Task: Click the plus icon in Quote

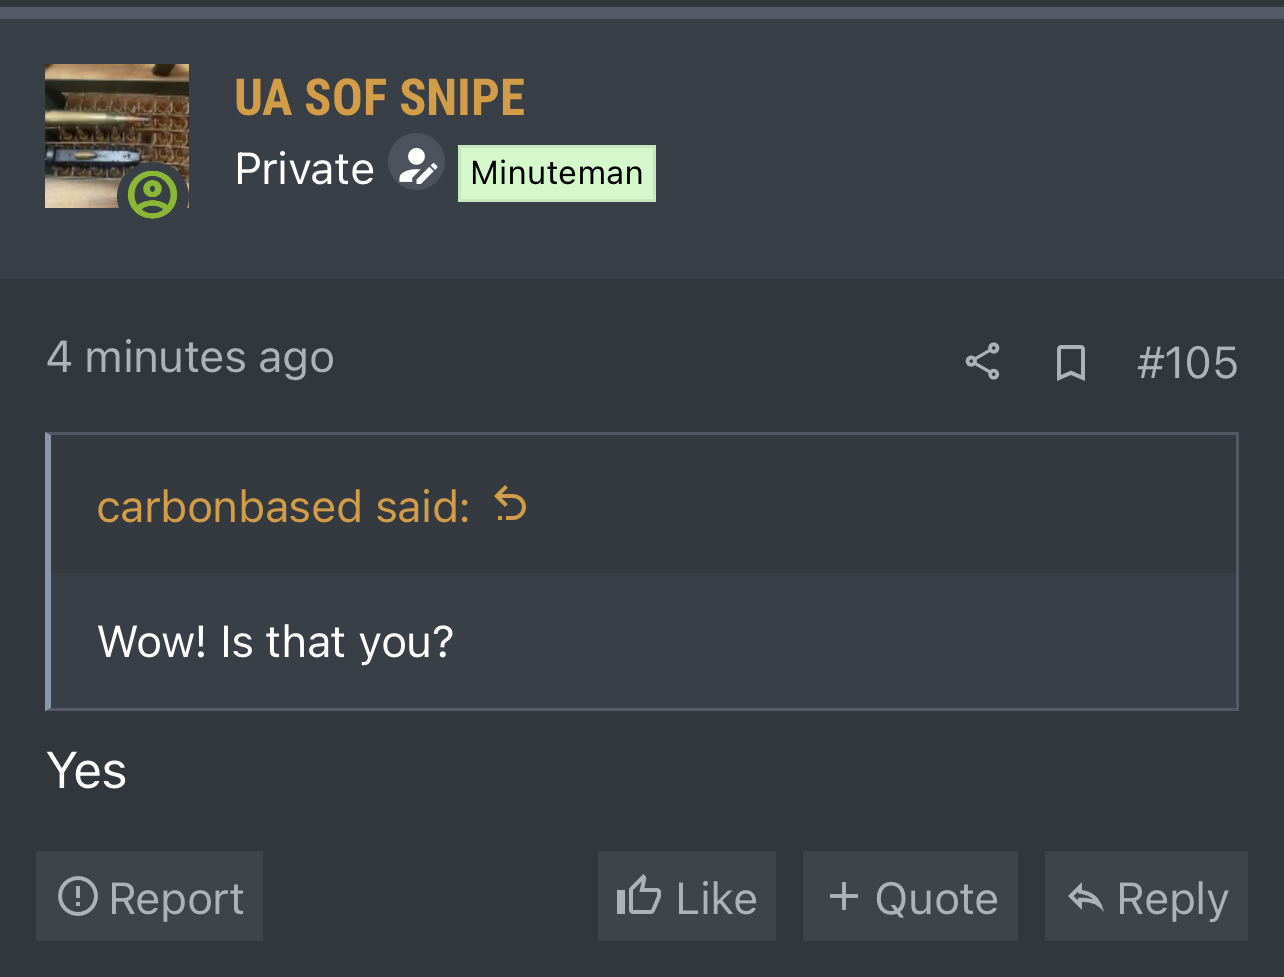Action: (x=844, y=896)
